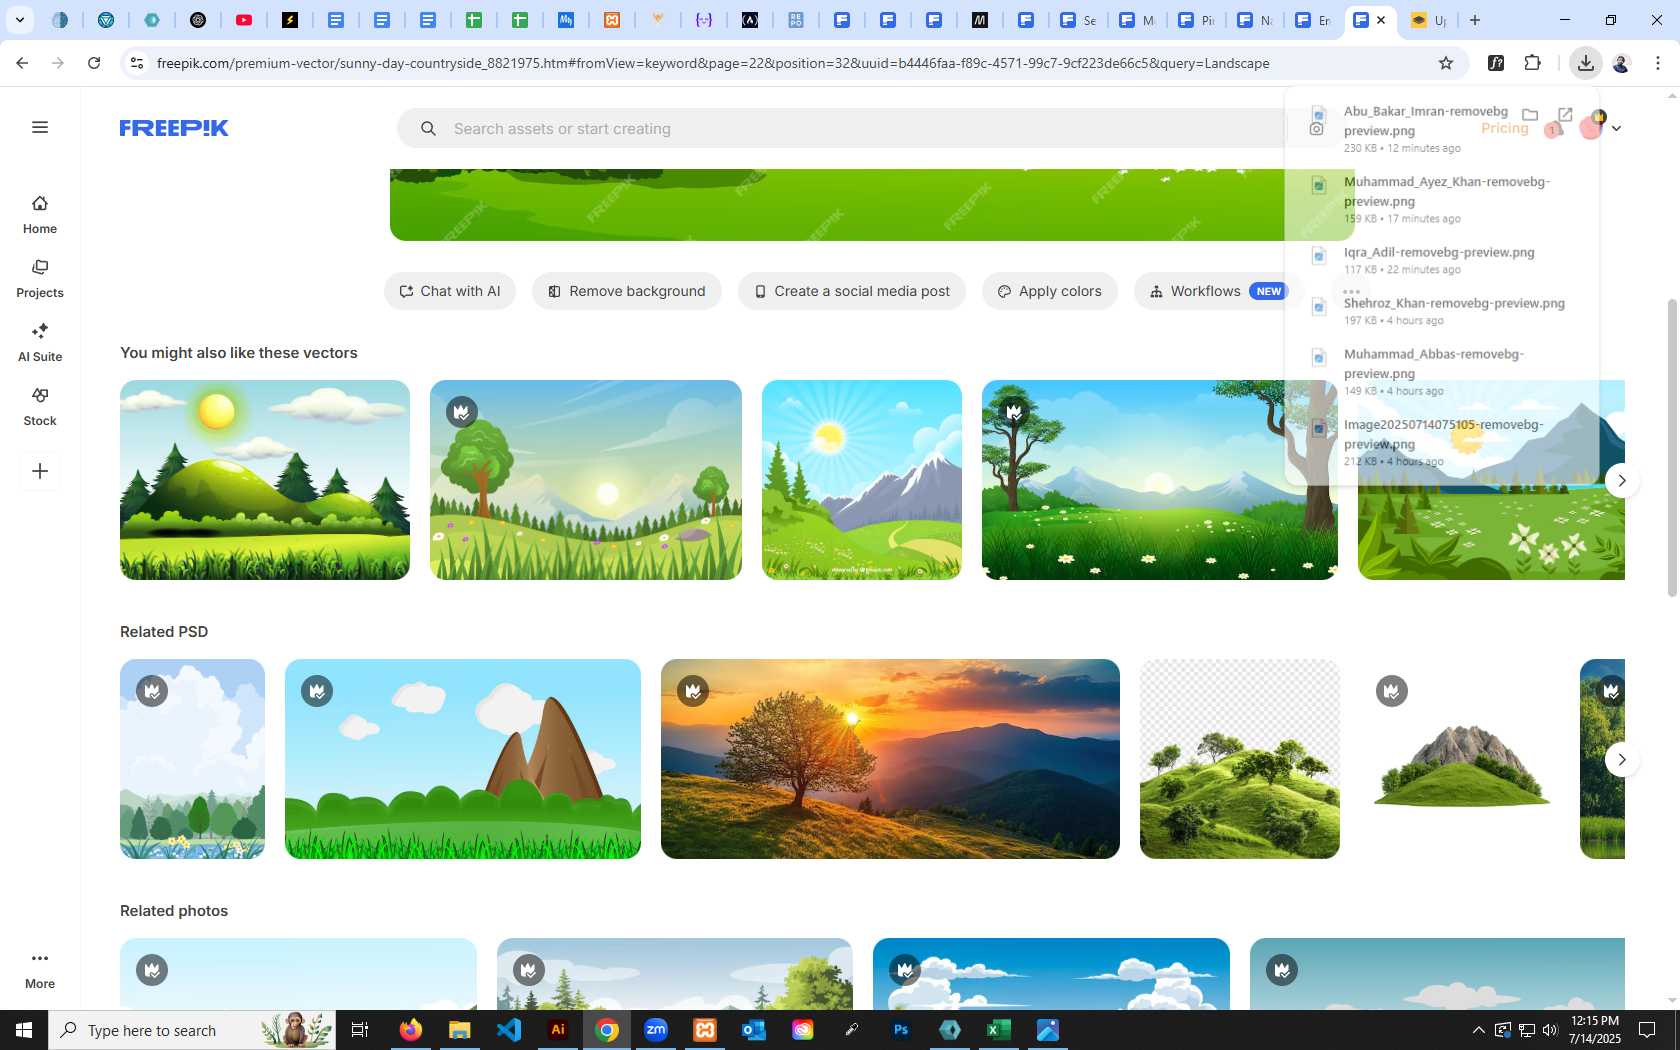Open sunset tree landscape PSD thumbnail
The height and width of the screenshot is (1050, 1680).
tap(890, 759)
